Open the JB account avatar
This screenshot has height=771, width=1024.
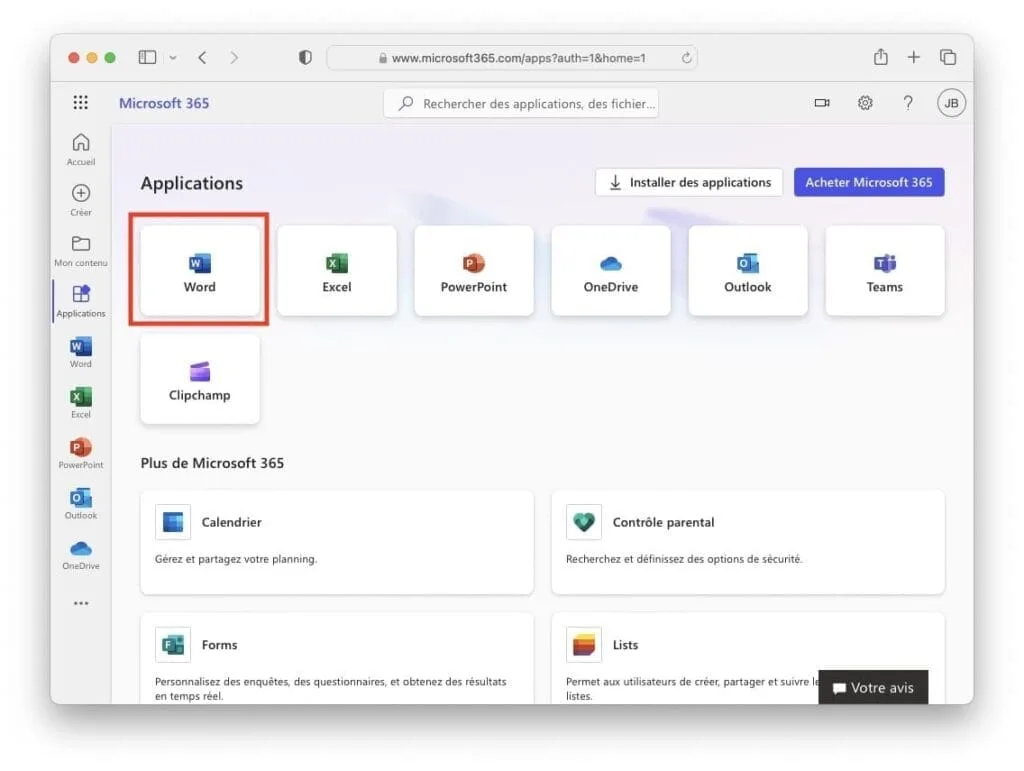pyautogui.click(x=952, y=103)
